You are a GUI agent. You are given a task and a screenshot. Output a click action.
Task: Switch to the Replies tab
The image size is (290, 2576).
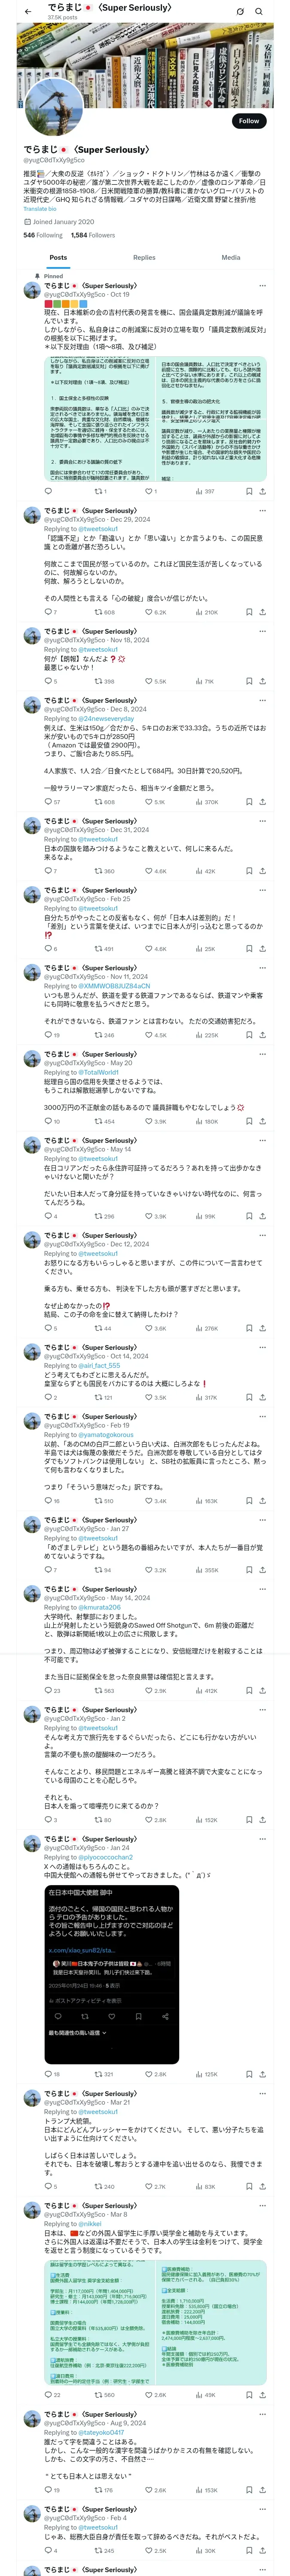pyautogui.click(x=144, y=257)
